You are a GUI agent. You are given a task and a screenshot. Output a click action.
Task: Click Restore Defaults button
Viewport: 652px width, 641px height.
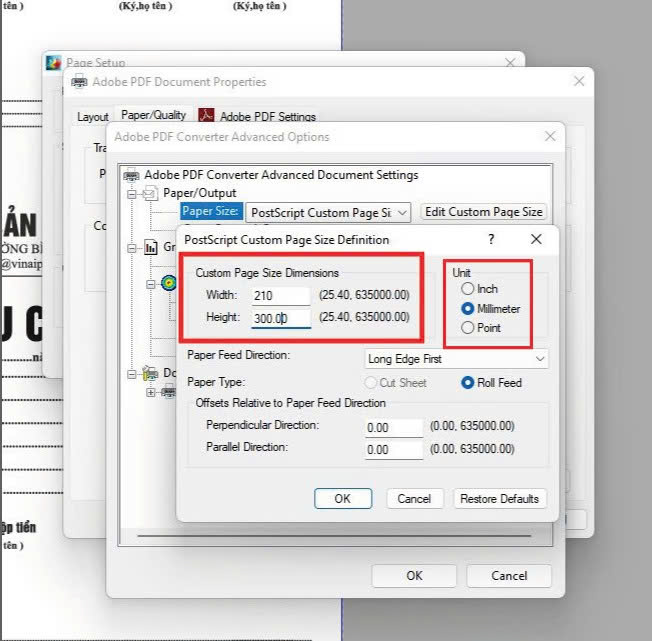coord(499,498)
